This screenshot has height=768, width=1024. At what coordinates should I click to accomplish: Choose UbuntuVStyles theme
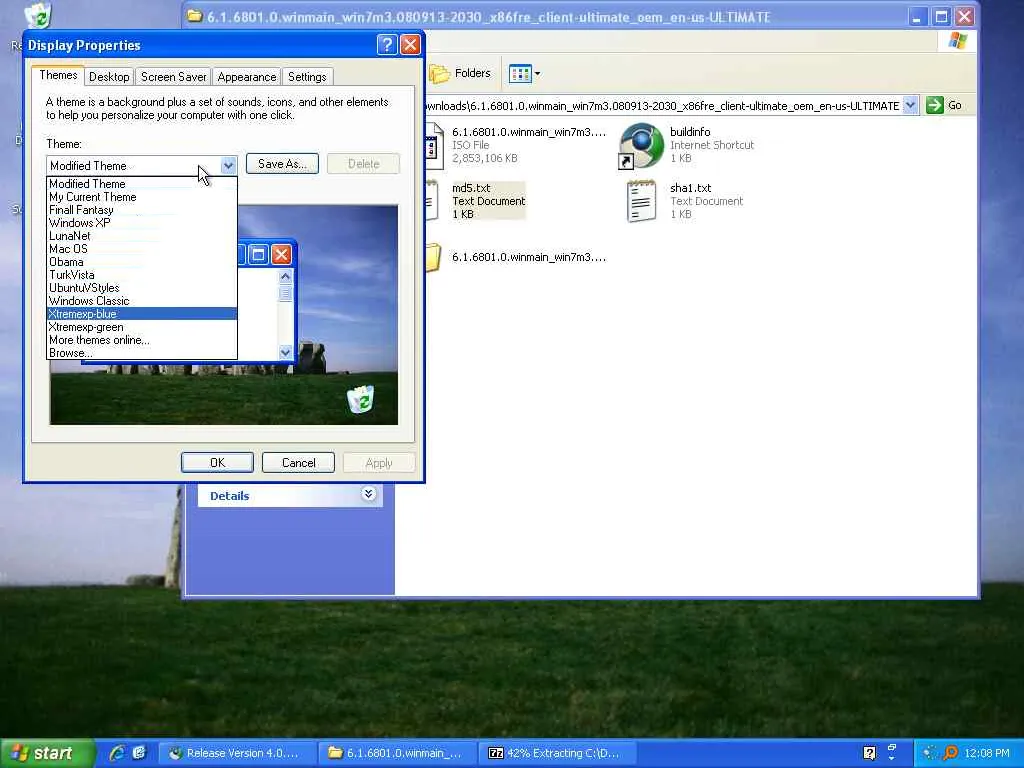pos(142,288)
